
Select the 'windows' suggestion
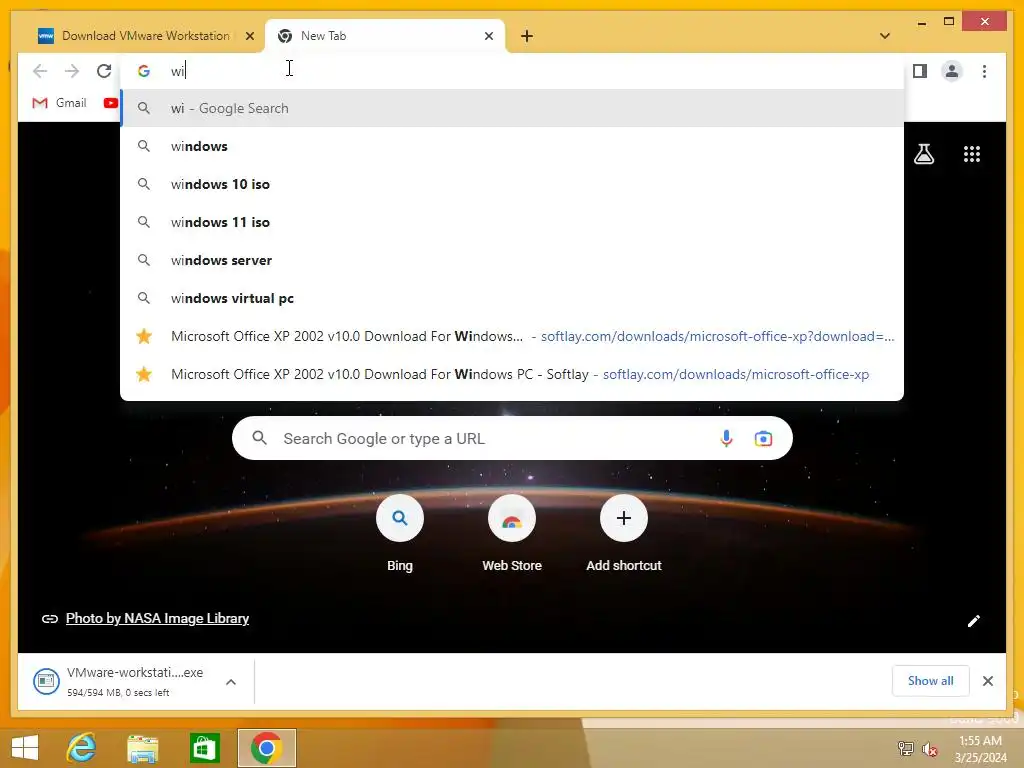tap(512, 146)
